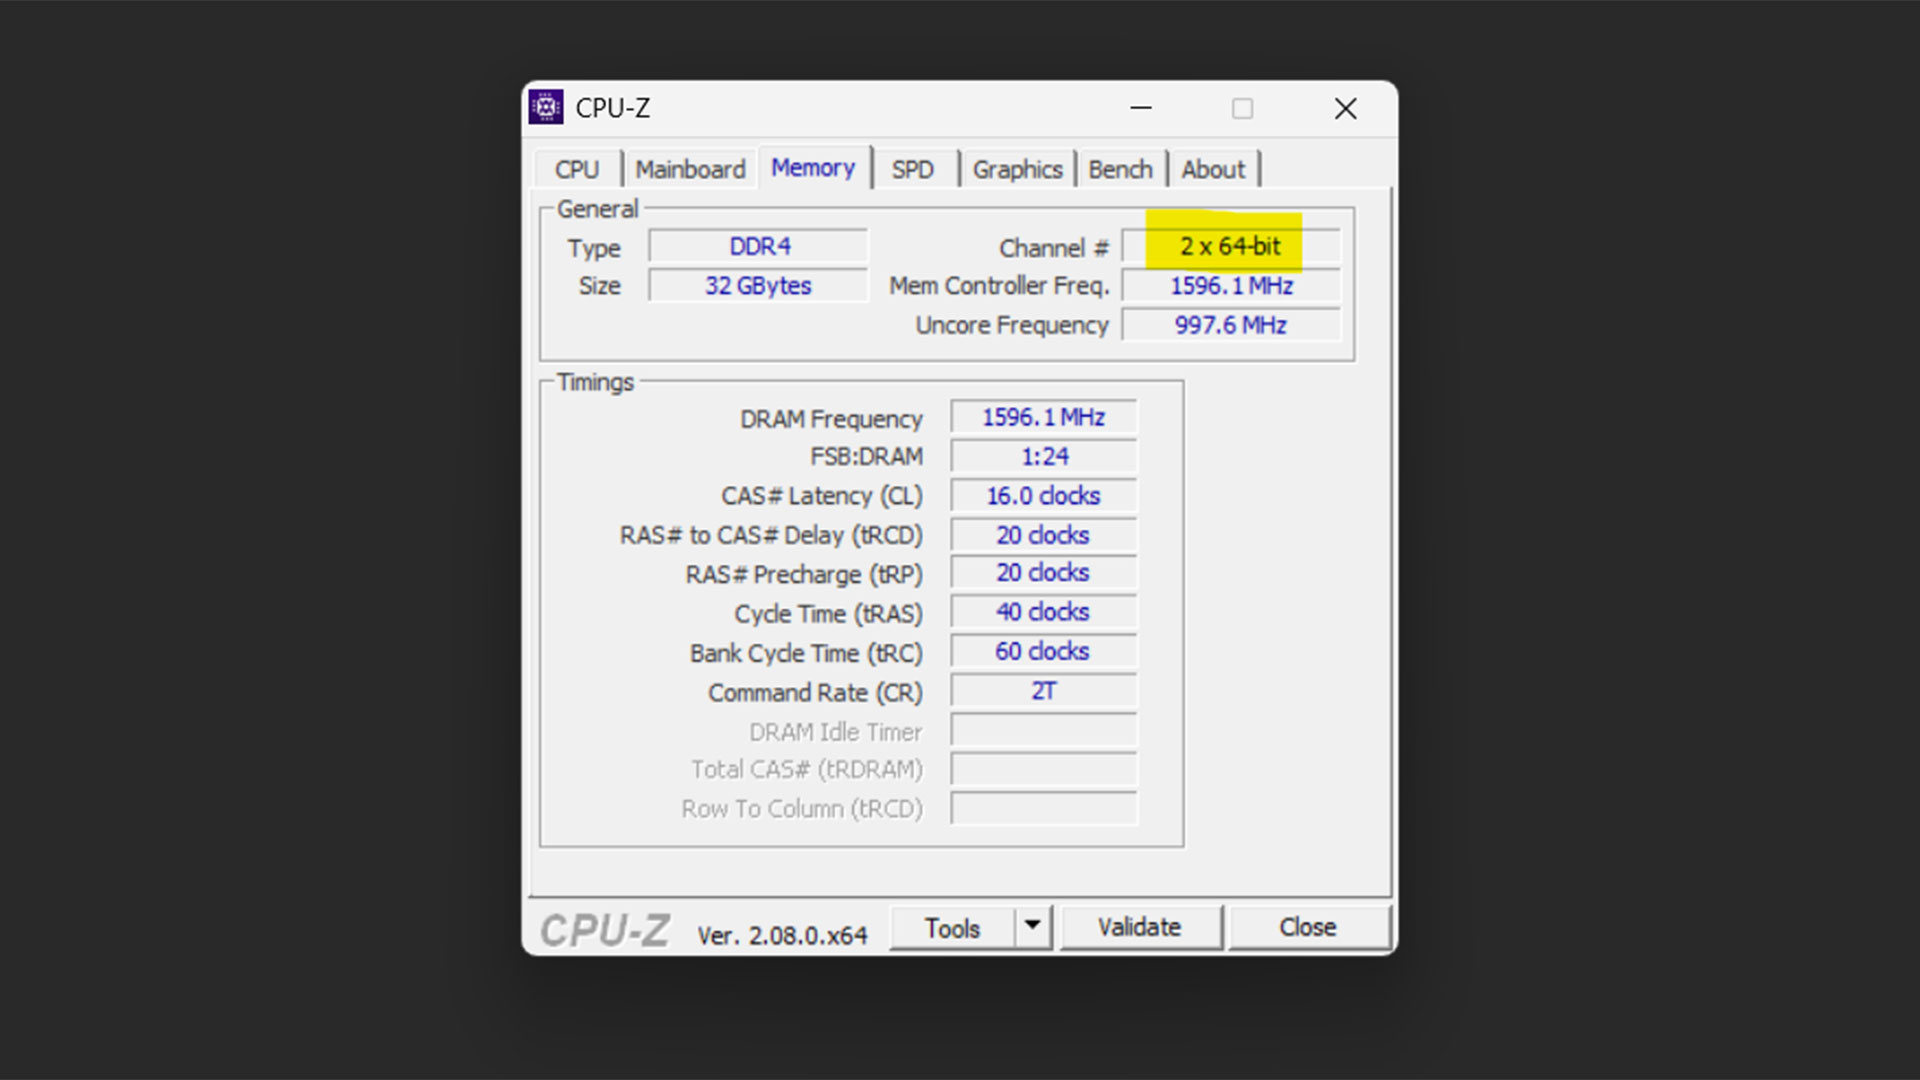The image size is (1920, 1080).
Task: Click the 997.6 MHz uncore frequency value
Action: tap(1231, 325)
